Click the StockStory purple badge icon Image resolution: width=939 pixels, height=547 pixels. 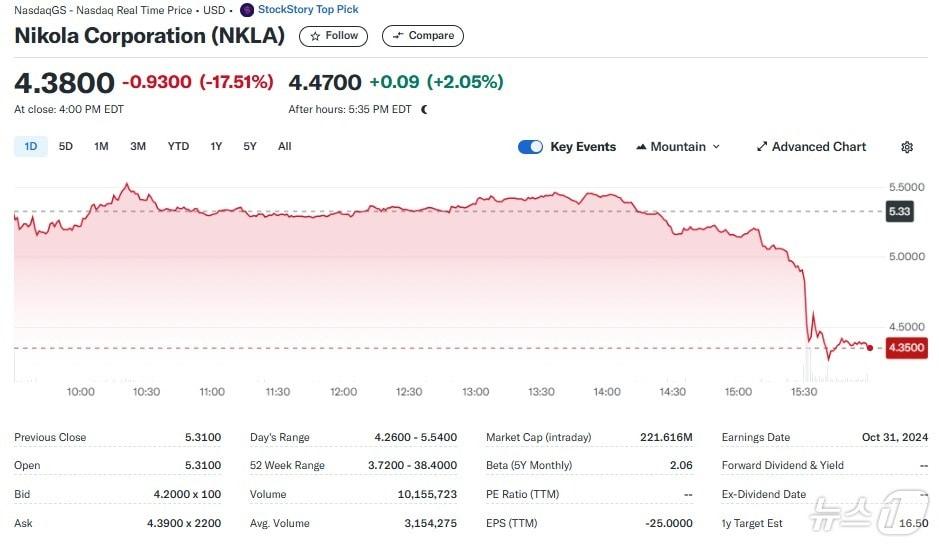247,10
